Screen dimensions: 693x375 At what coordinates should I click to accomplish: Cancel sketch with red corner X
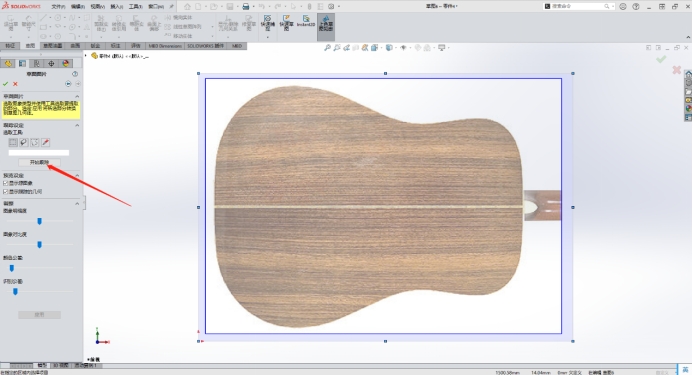pyautogui.click(x=676, y=70)
